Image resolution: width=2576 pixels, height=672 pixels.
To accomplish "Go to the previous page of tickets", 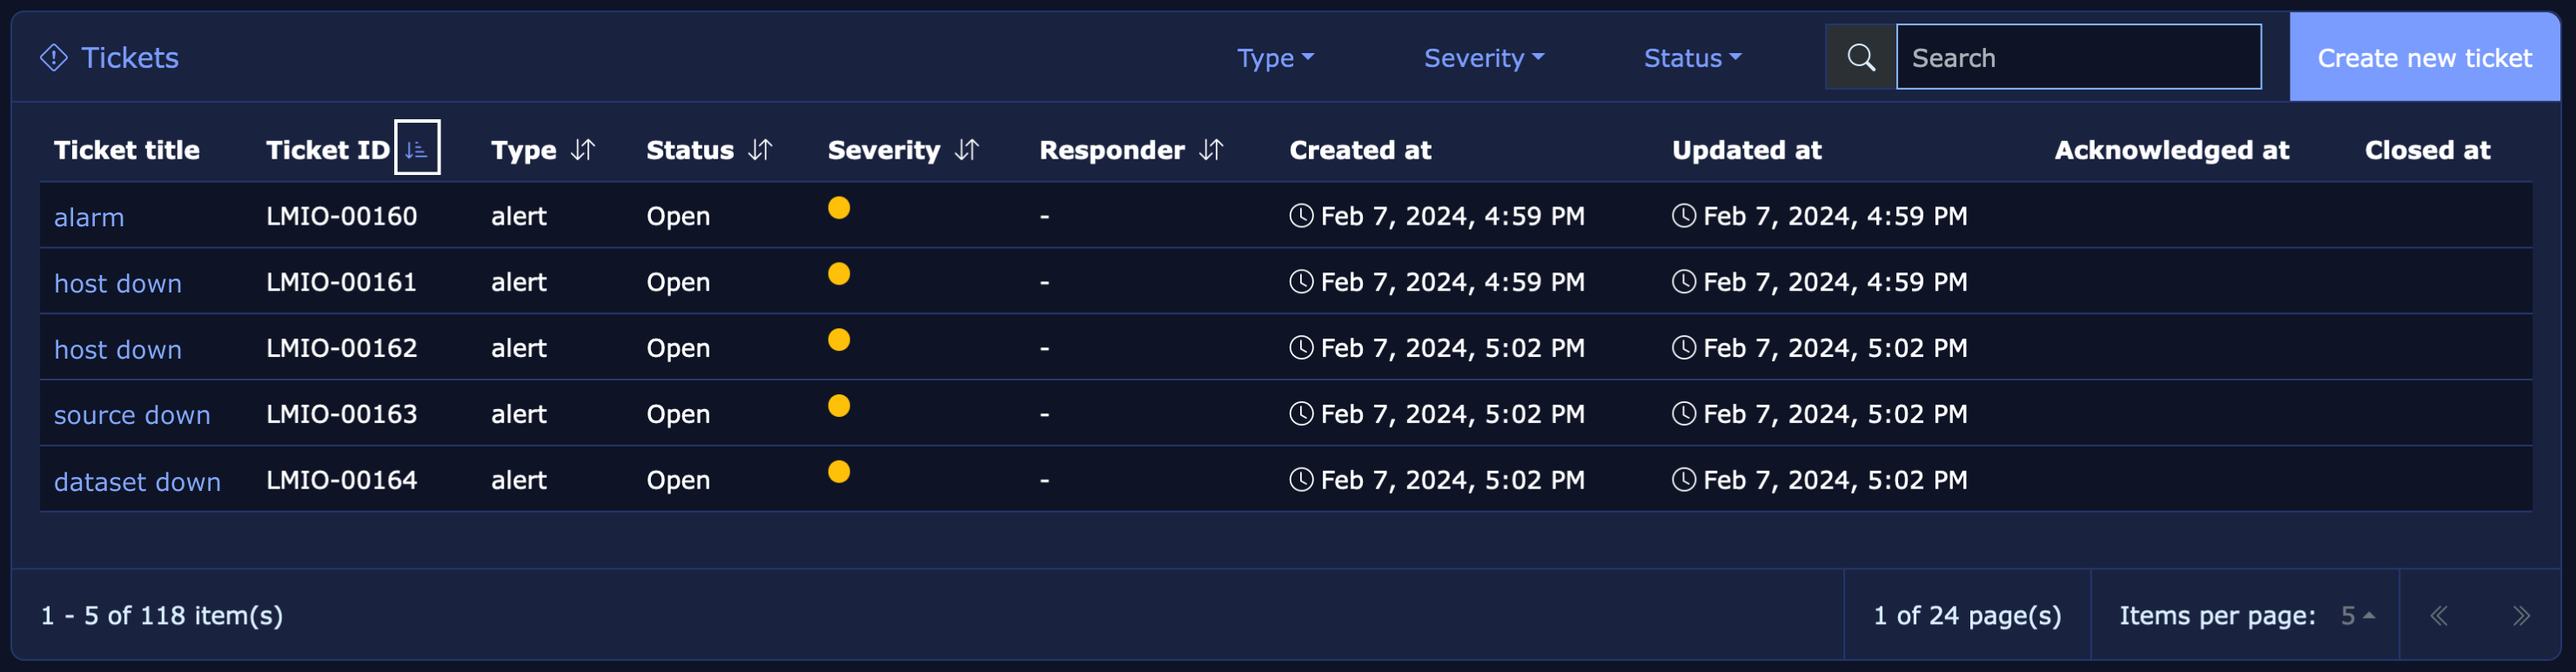I will [2439, 616].
